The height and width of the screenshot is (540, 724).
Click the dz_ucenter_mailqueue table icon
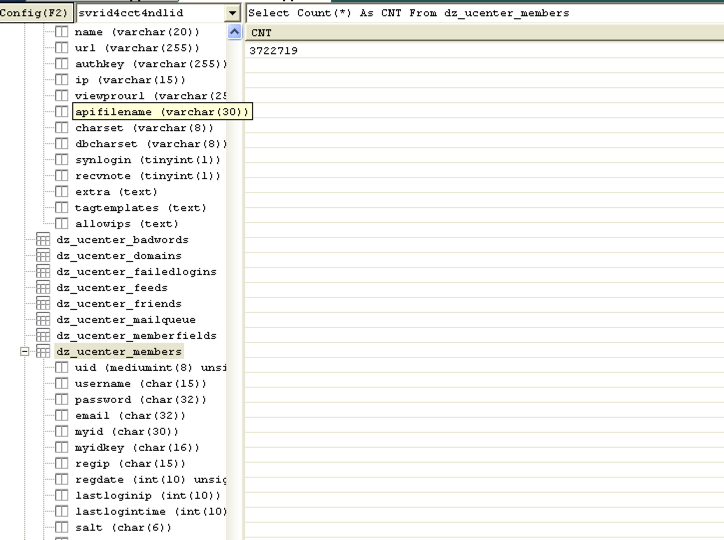(x=43, y=319)
